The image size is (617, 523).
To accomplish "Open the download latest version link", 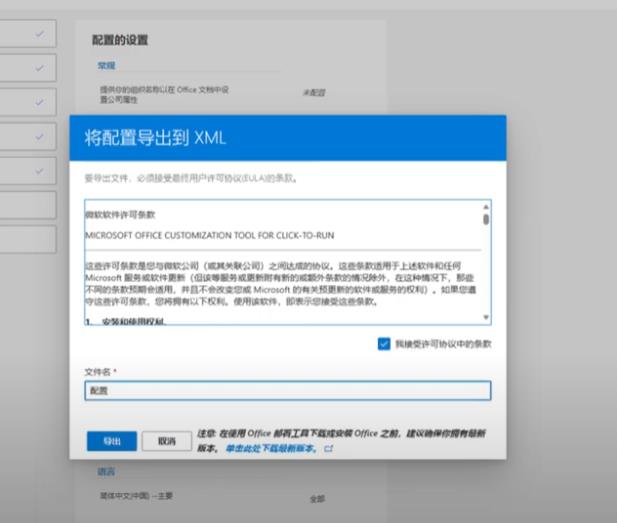I will tap(272, 448).
